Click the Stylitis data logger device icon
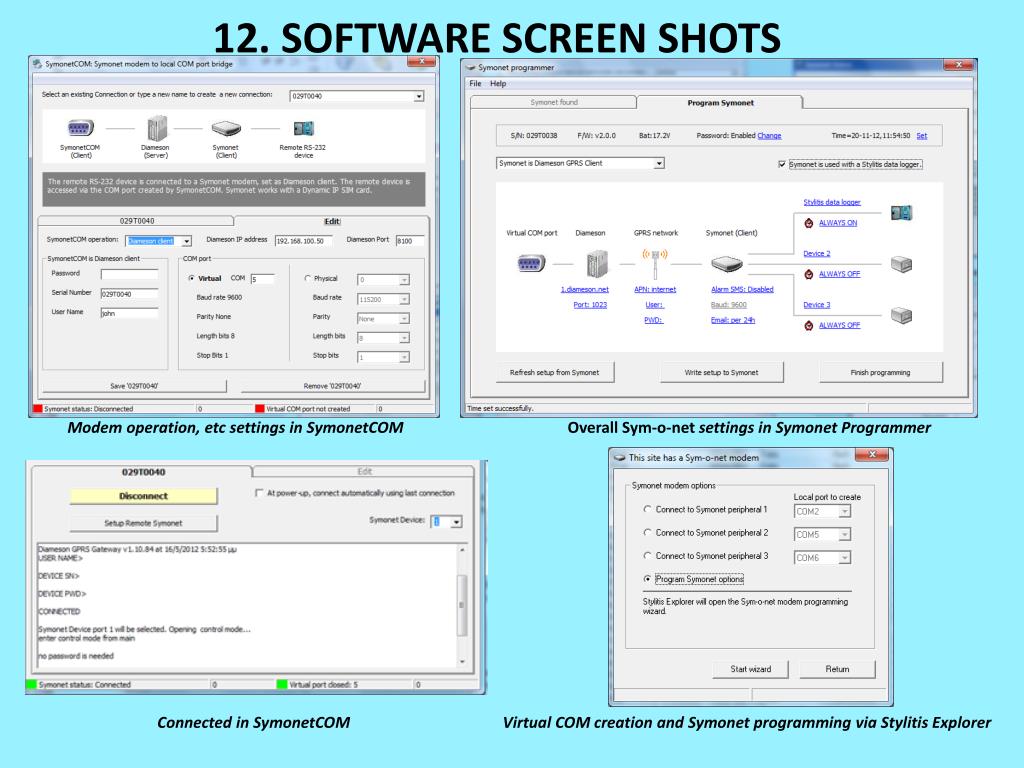The image size is (1024, 768). (x=901, y=212)
